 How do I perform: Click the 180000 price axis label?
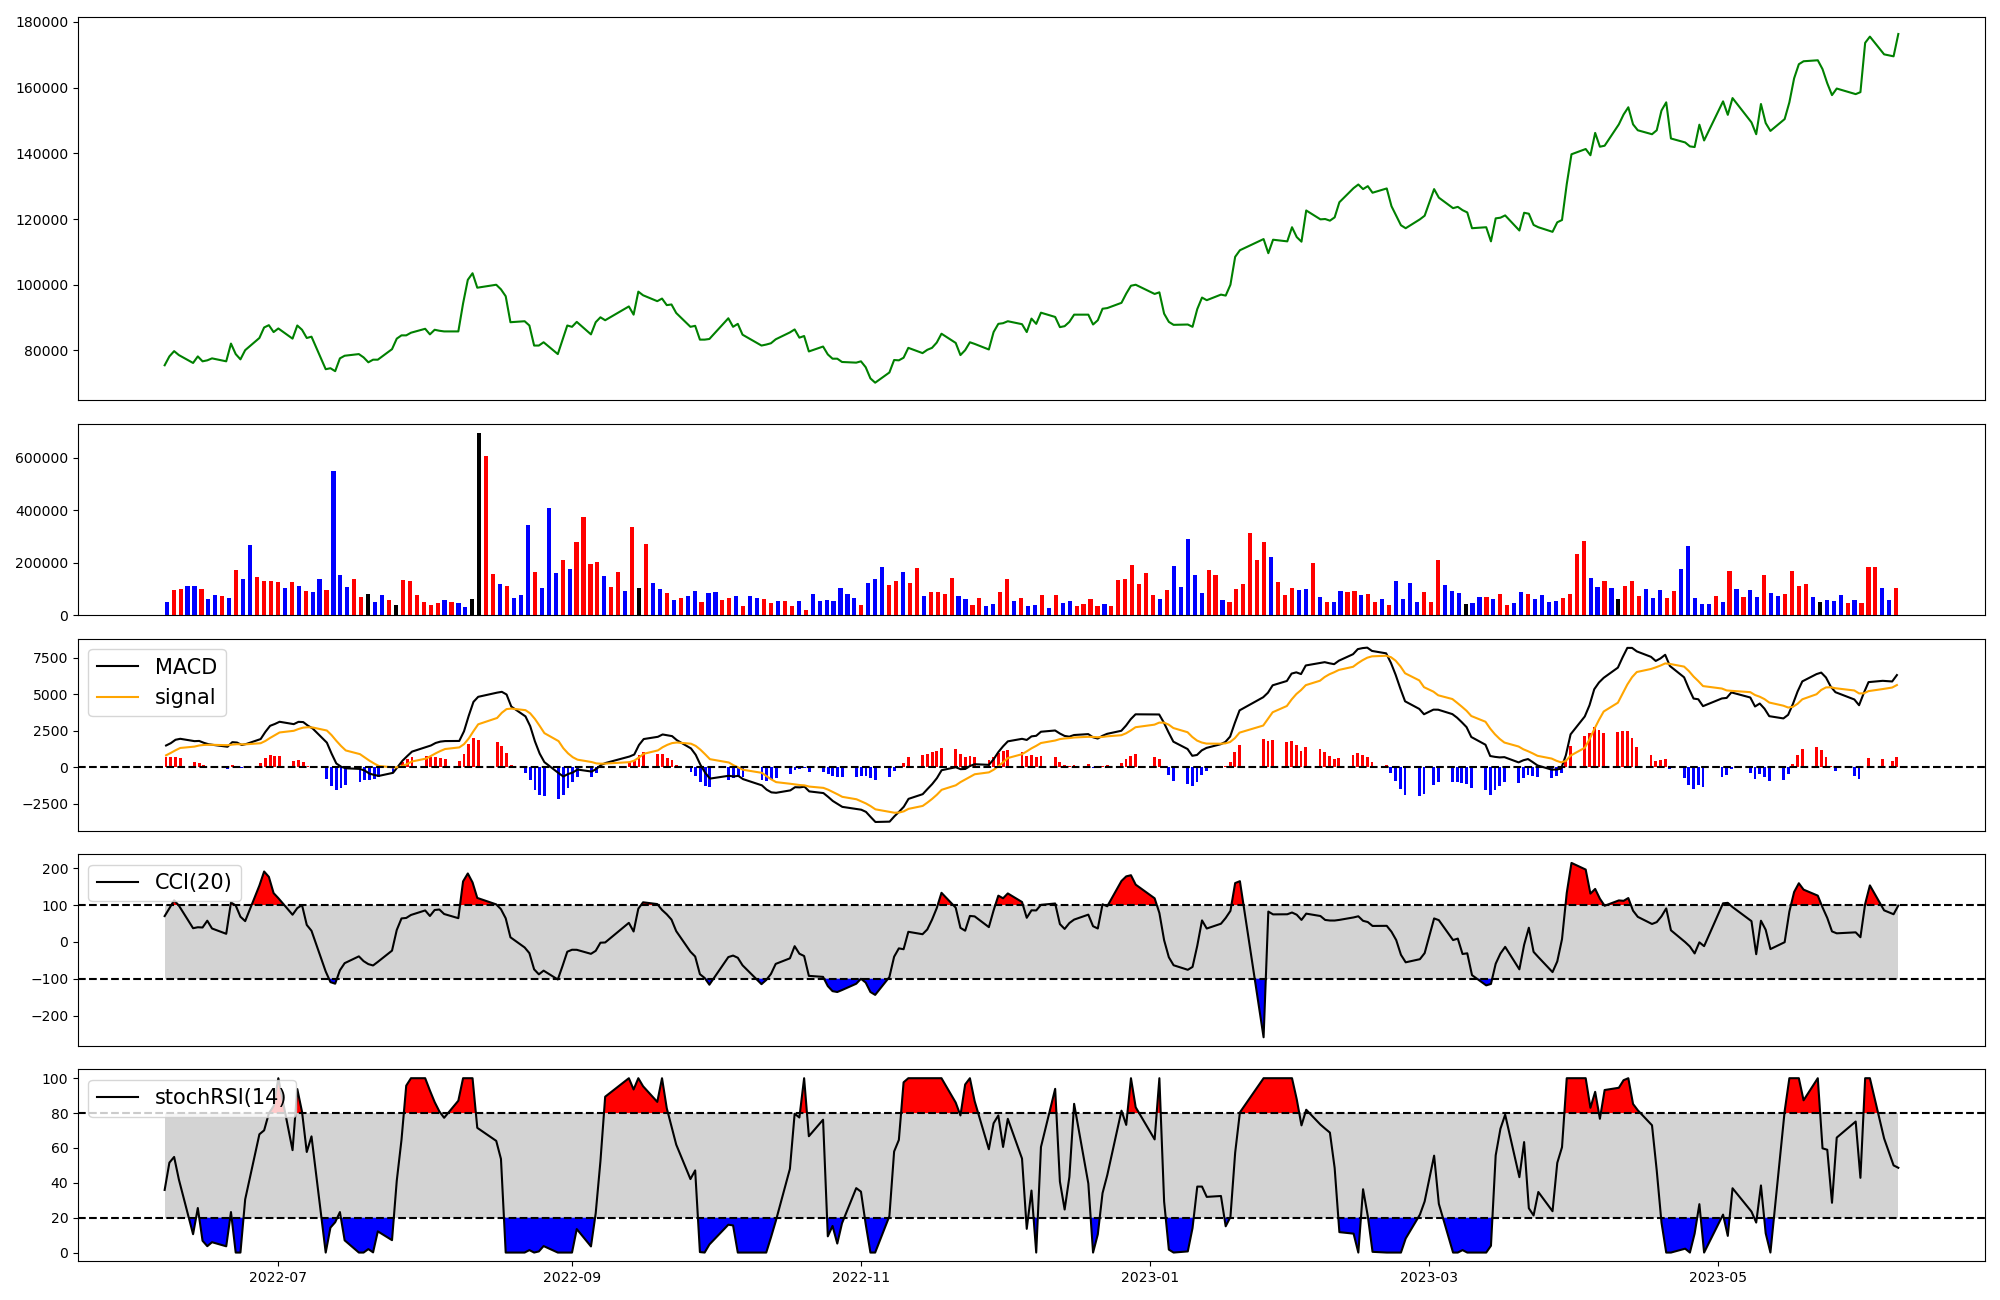click(42, 23)
